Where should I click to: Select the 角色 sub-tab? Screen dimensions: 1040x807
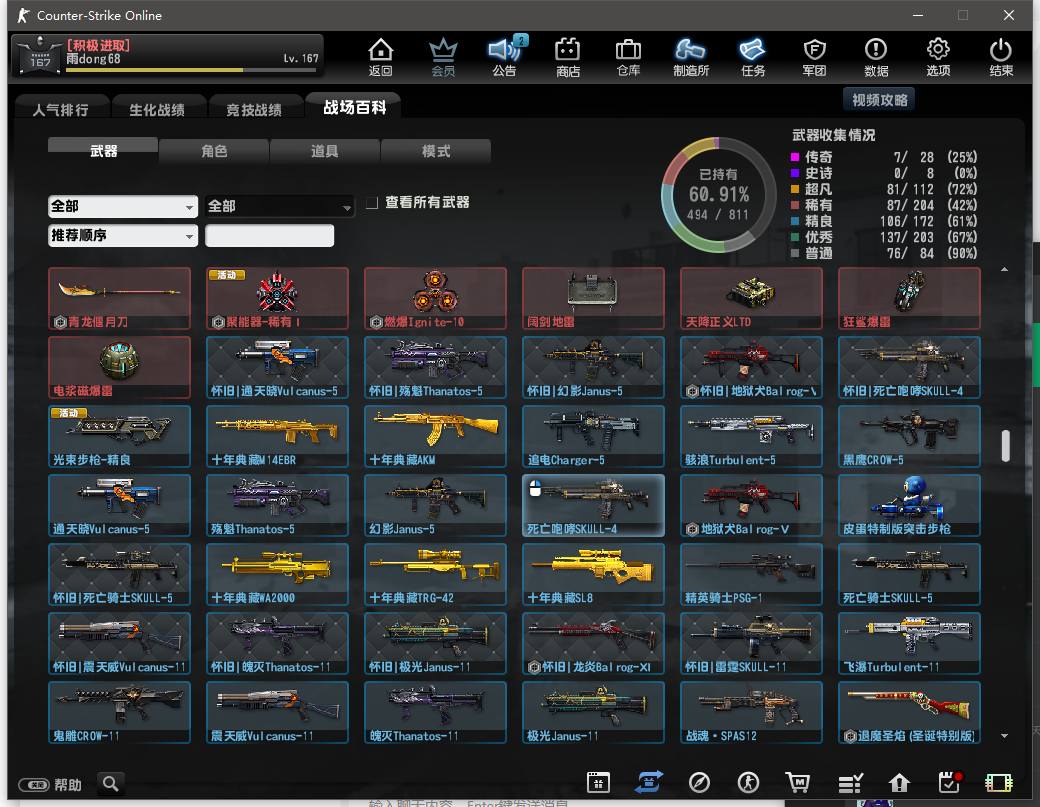(214, 151)
